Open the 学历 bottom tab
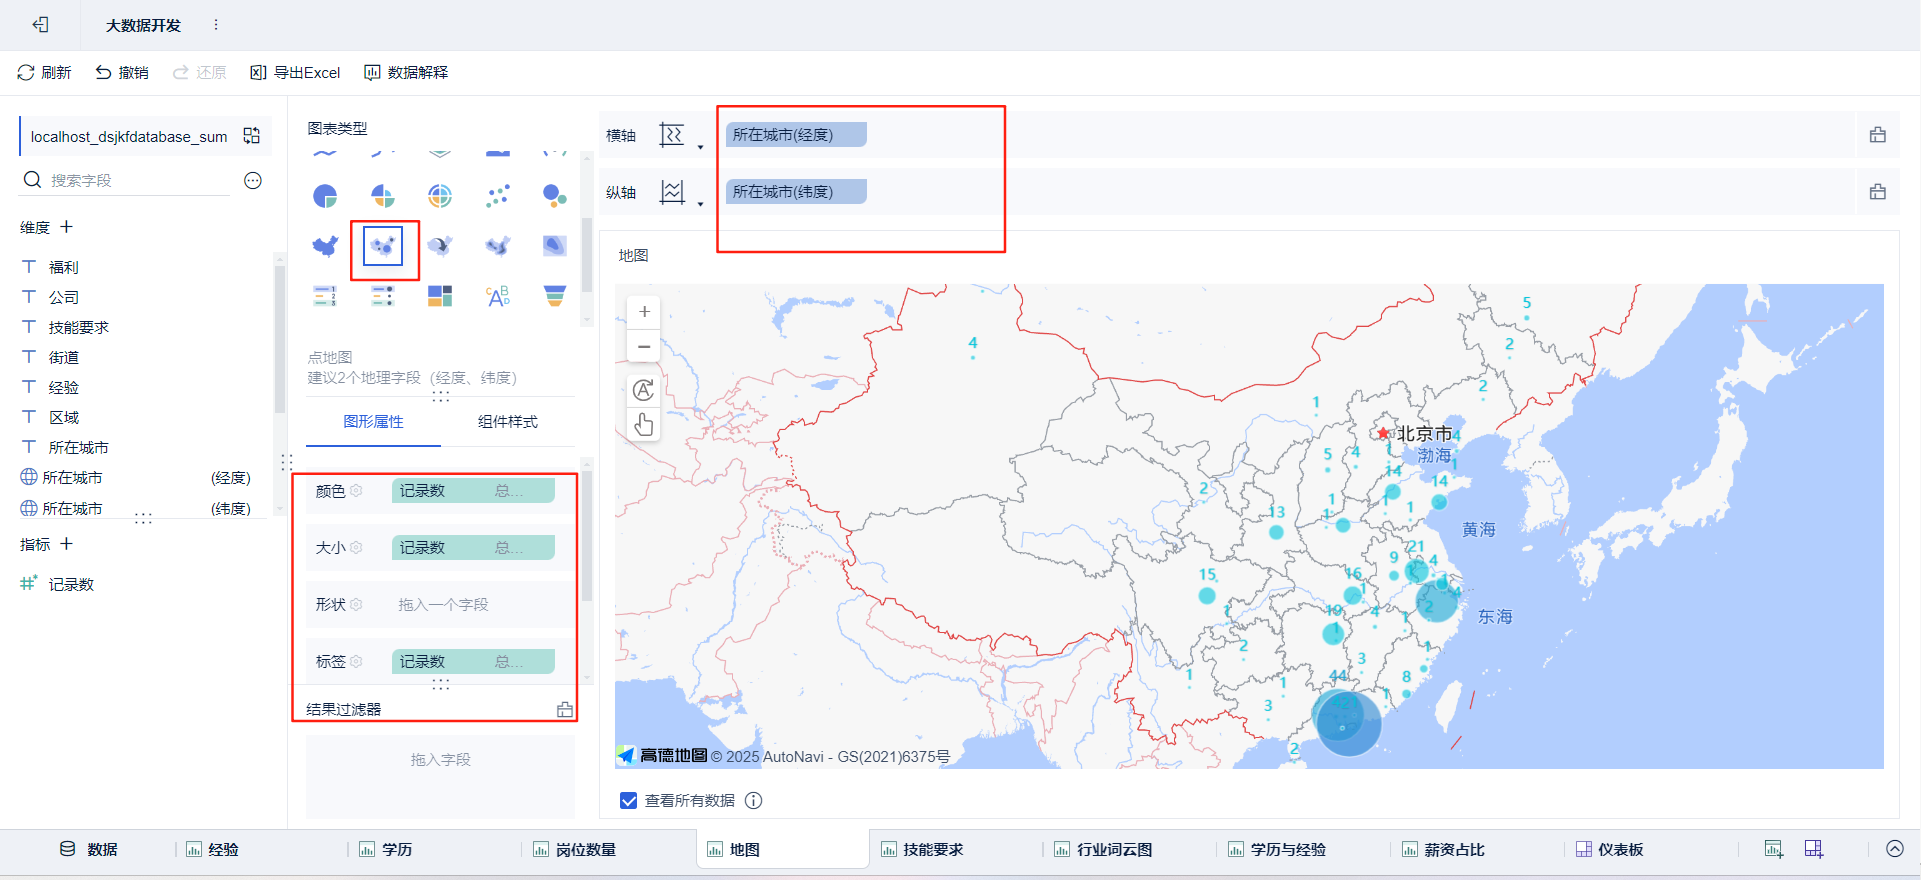The height and width of the screenshot is (880, 1921). [386, 850]
